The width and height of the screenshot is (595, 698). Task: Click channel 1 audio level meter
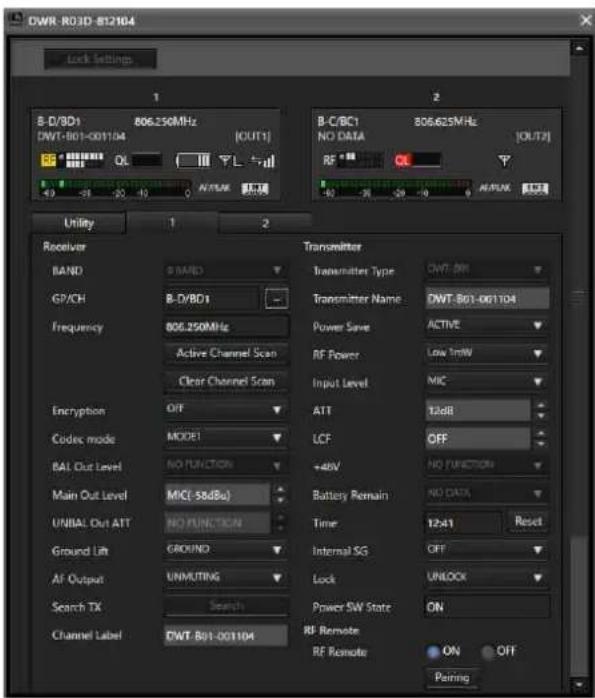click(115, 188)
